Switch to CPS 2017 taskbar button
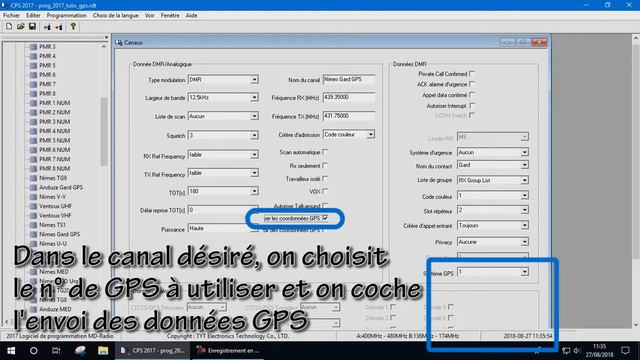The image size is (640, 360). [x=153, y=351]
